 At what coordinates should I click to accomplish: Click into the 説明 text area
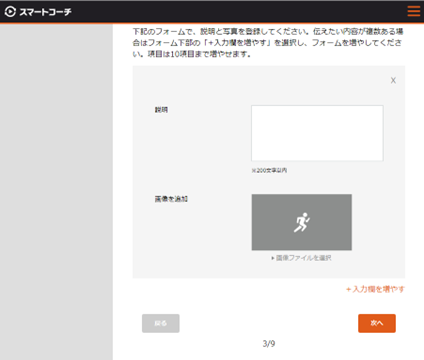(x=317, y=133)
